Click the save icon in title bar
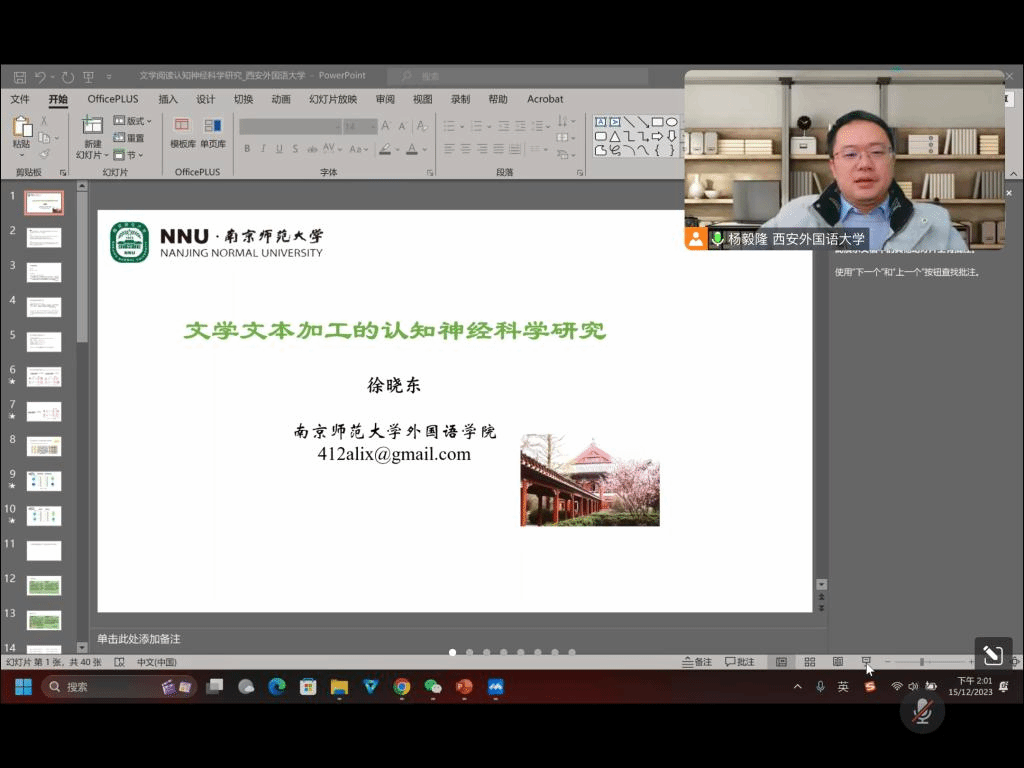The height and width of the screenshot is (768, 1024). coord(18,76)
